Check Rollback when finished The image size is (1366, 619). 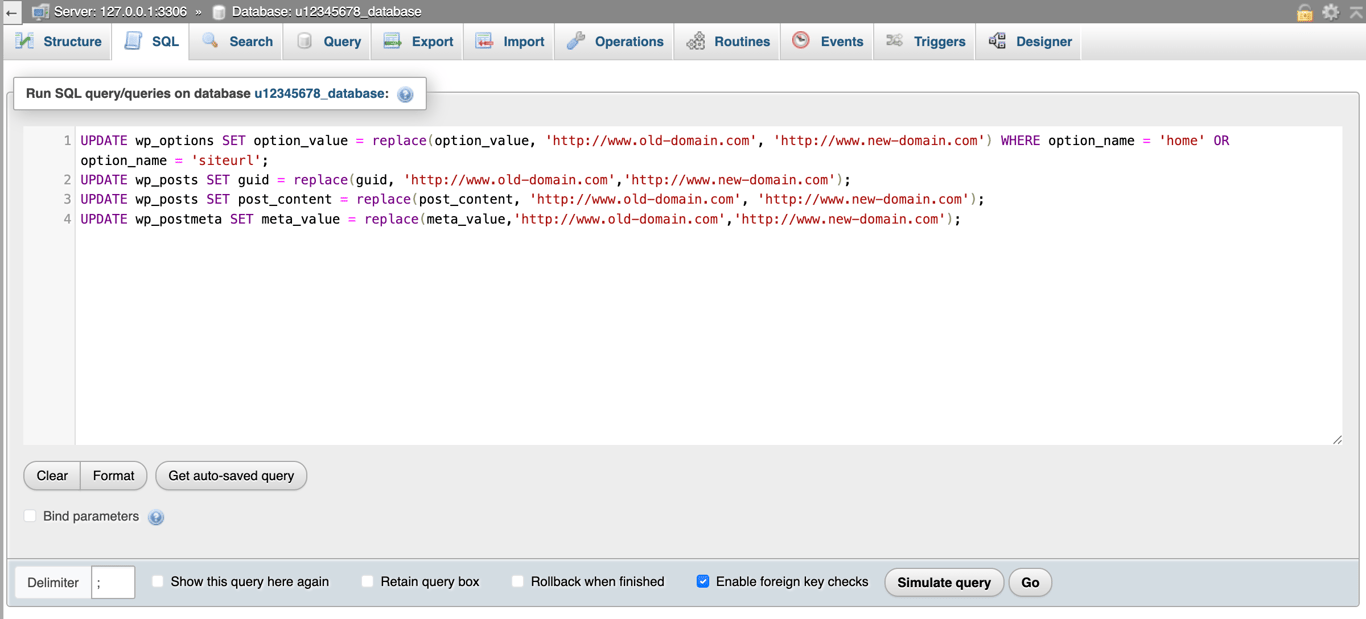(517, 580)
